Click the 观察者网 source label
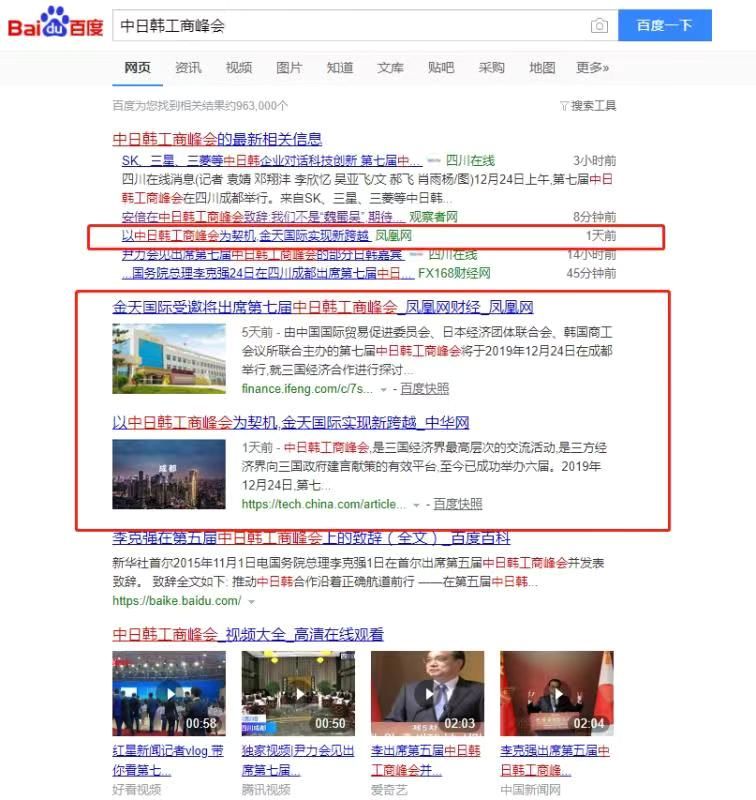756x800 pixels. (433, 217)
